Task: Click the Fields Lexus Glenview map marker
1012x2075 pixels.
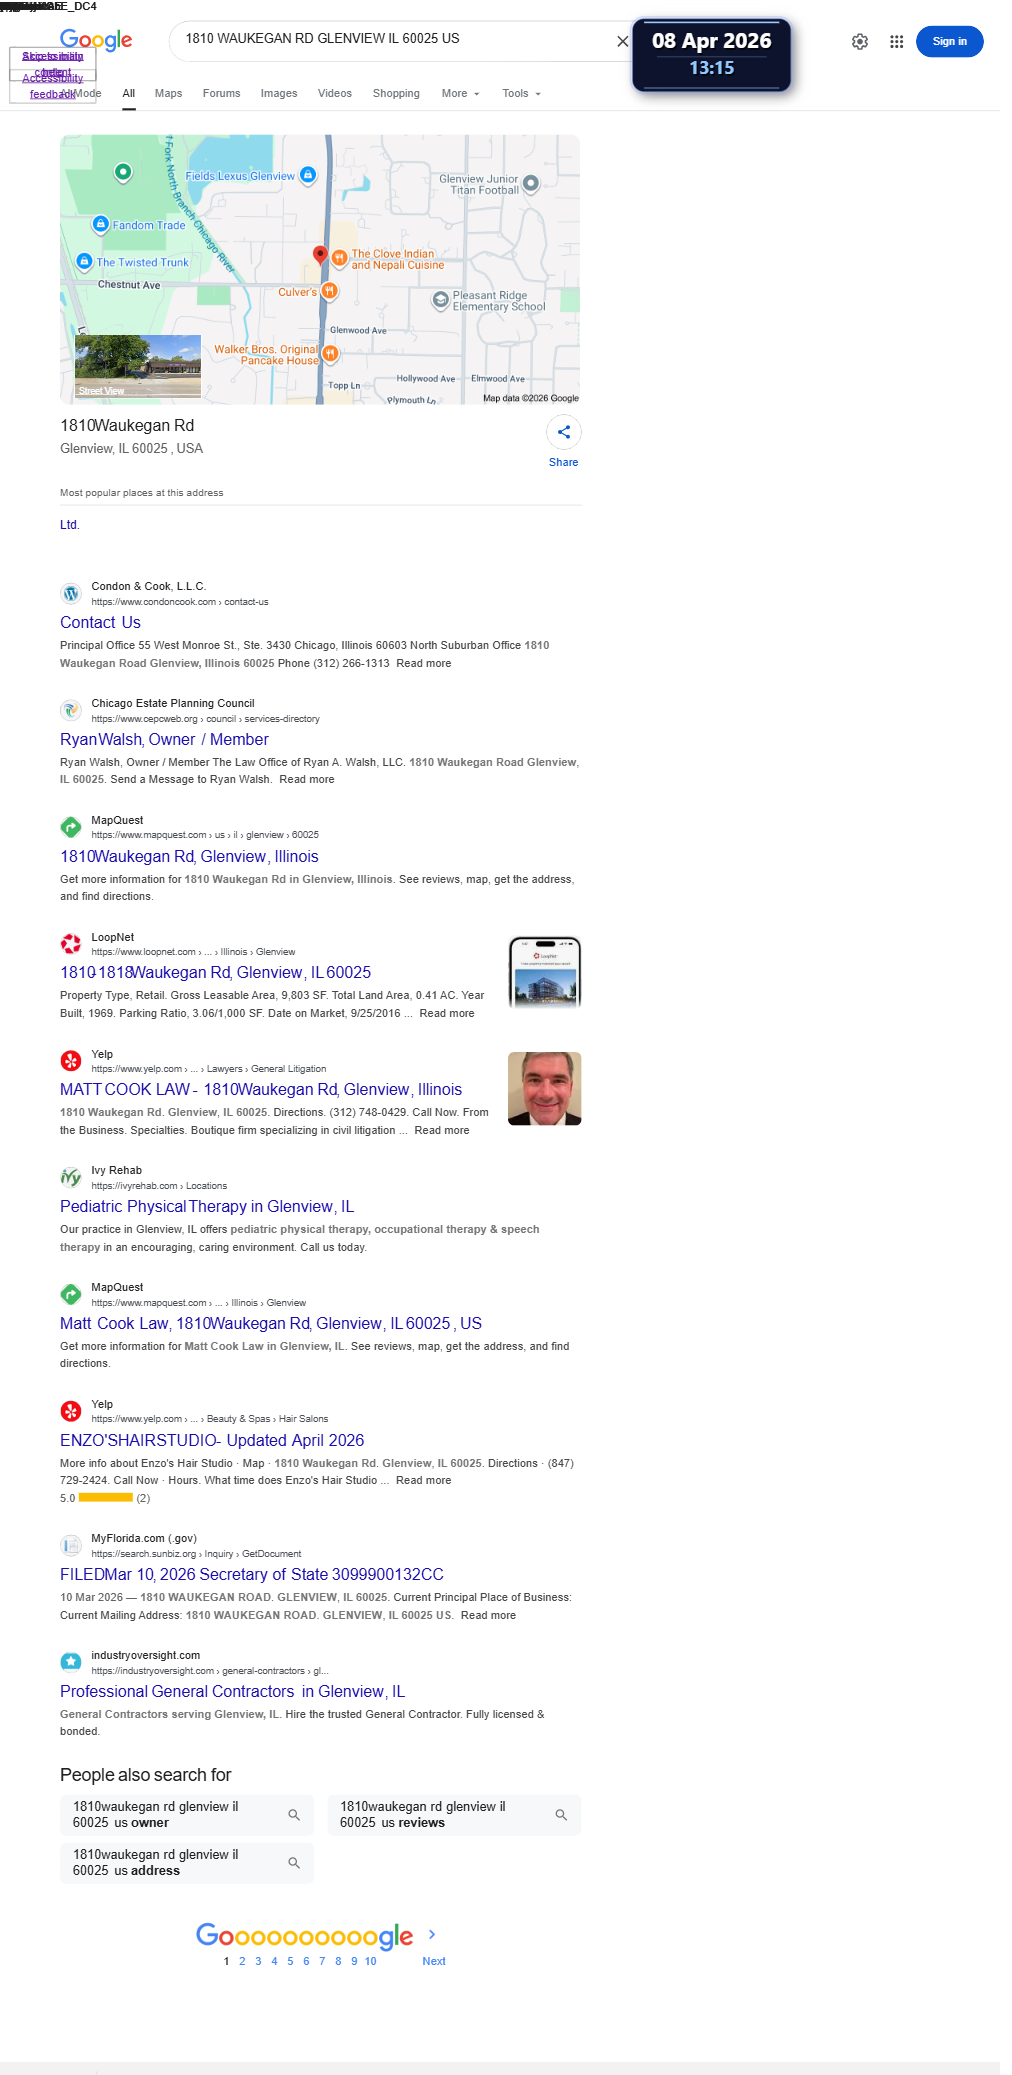Action: 308,175
